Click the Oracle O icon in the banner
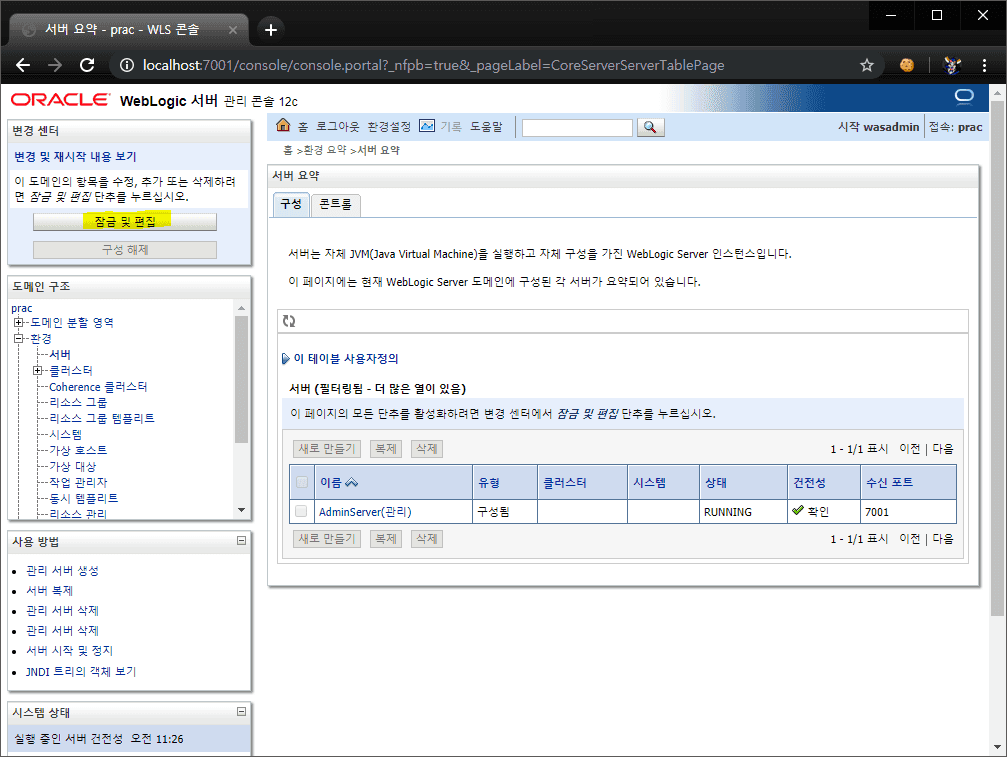 (965, 97)
